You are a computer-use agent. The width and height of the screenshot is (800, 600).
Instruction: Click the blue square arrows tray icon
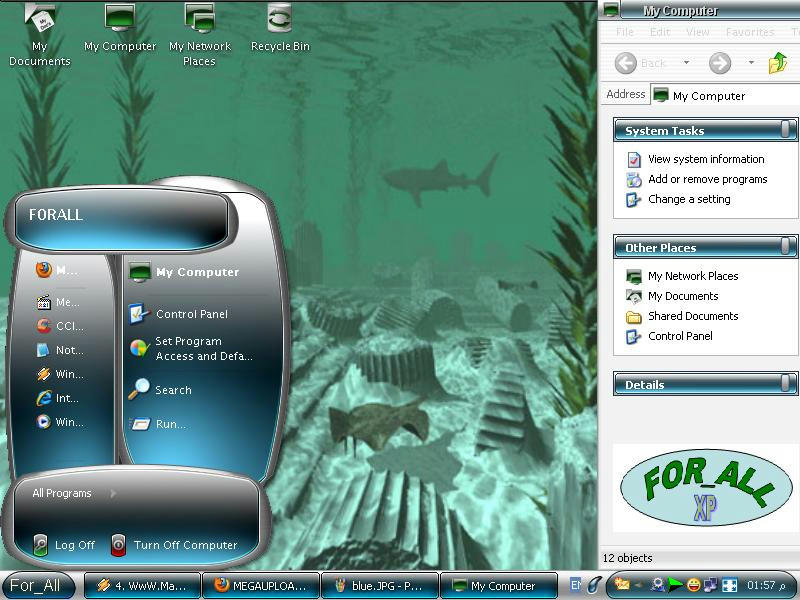[730, 585]
